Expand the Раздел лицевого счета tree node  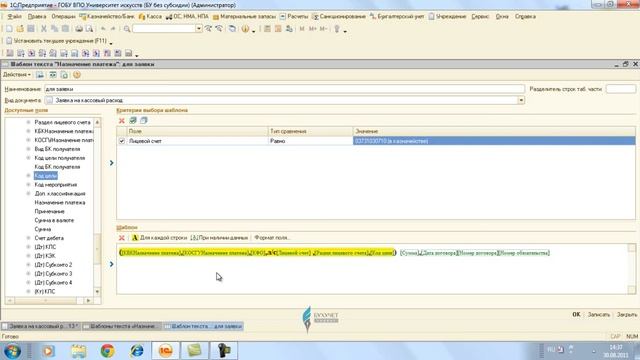(29, 122)
